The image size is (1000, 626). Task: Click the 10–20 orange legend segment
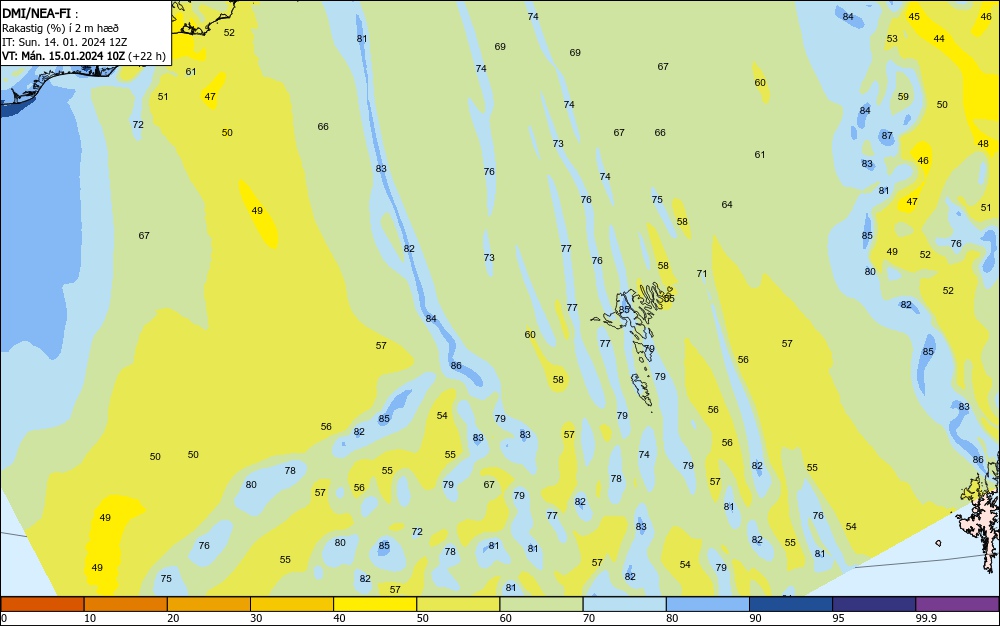pyautogui.click(x=126, y=604)
